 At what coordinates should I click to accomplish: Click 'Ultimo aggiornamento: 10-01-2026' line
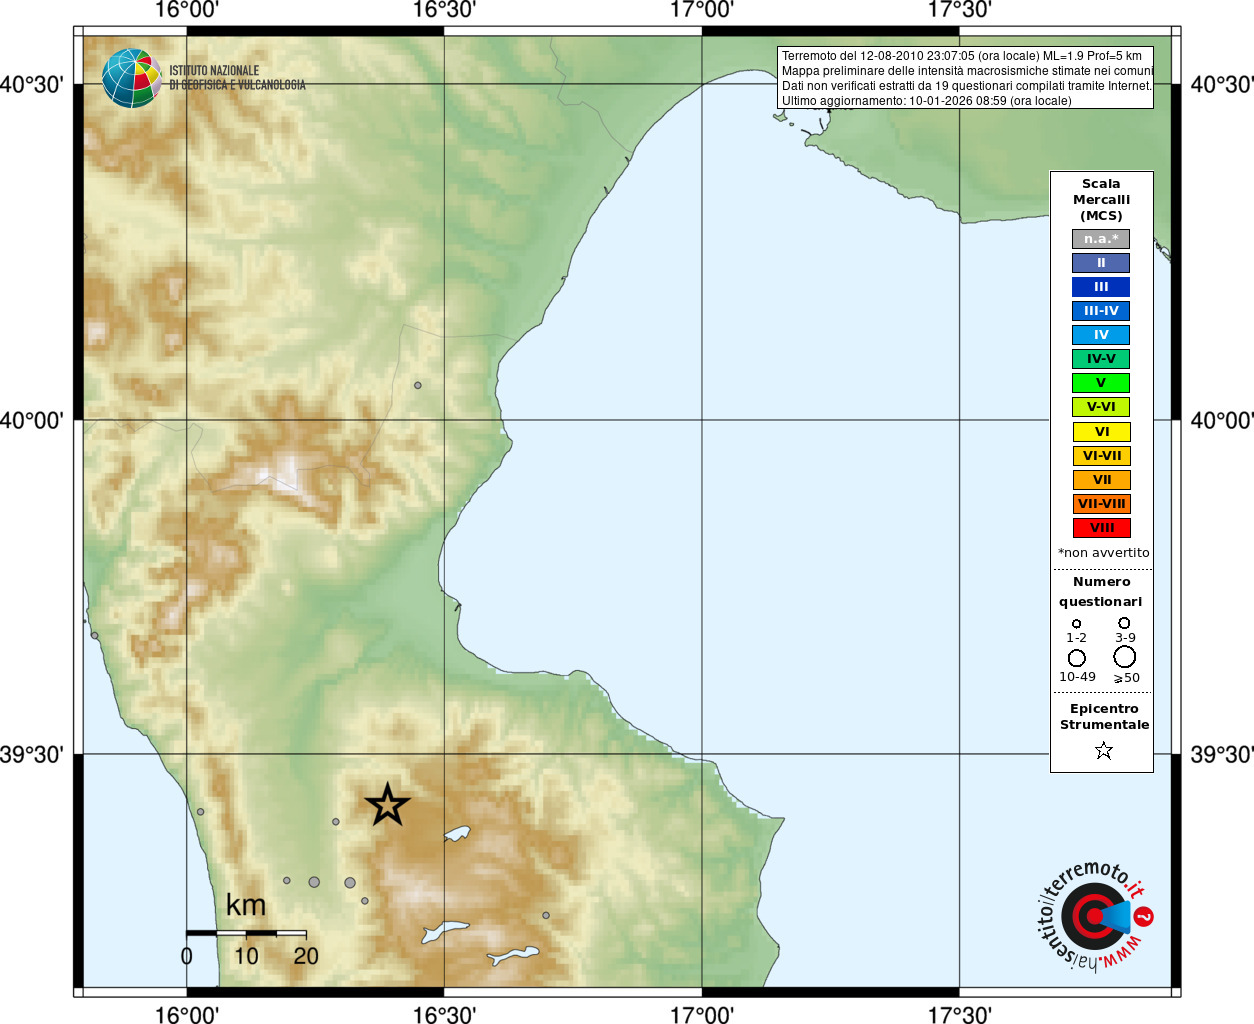coord(926,101)
